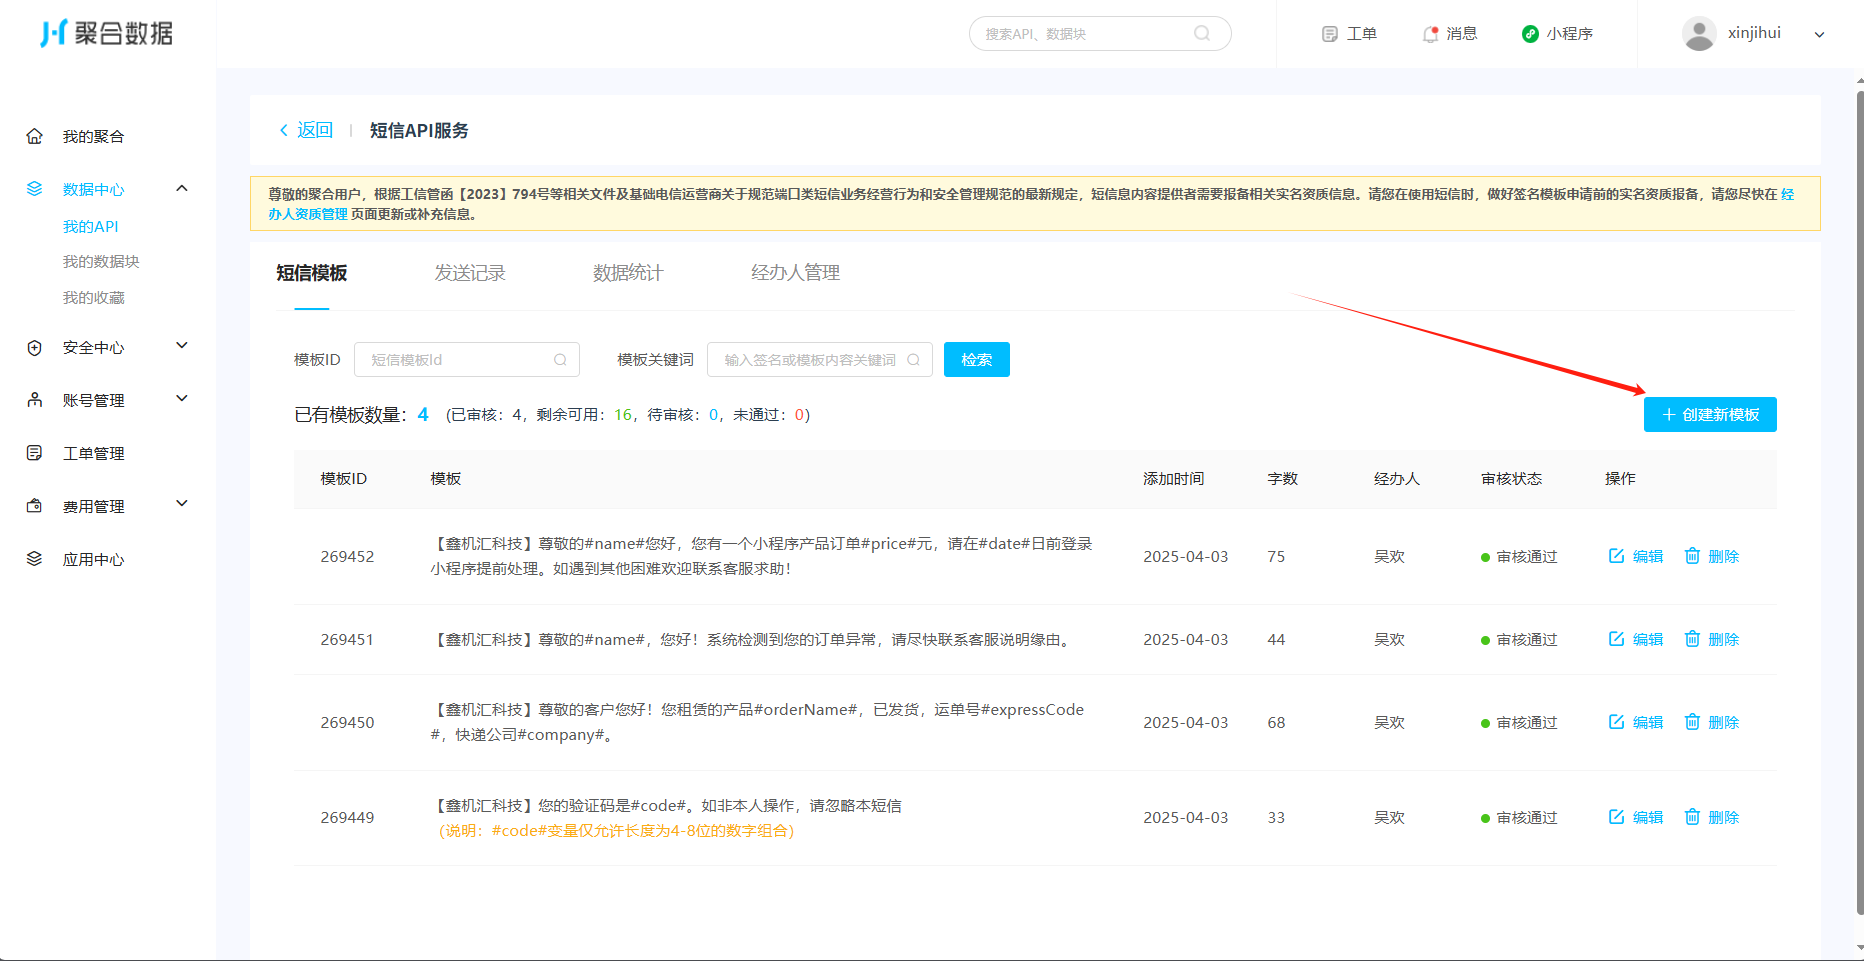Image resolution: width=1864 pixels, height=961 pixels.
Task: Click the search icon in 模板关键词 field
Action: (x=913, y=360)
